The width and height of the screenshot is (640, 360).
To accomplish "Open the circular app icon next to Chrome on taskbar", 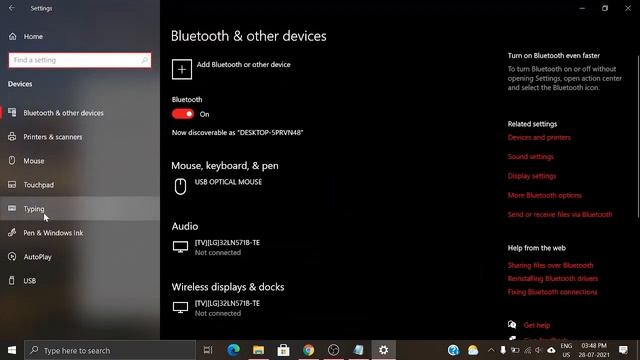I will pos(333,350).
